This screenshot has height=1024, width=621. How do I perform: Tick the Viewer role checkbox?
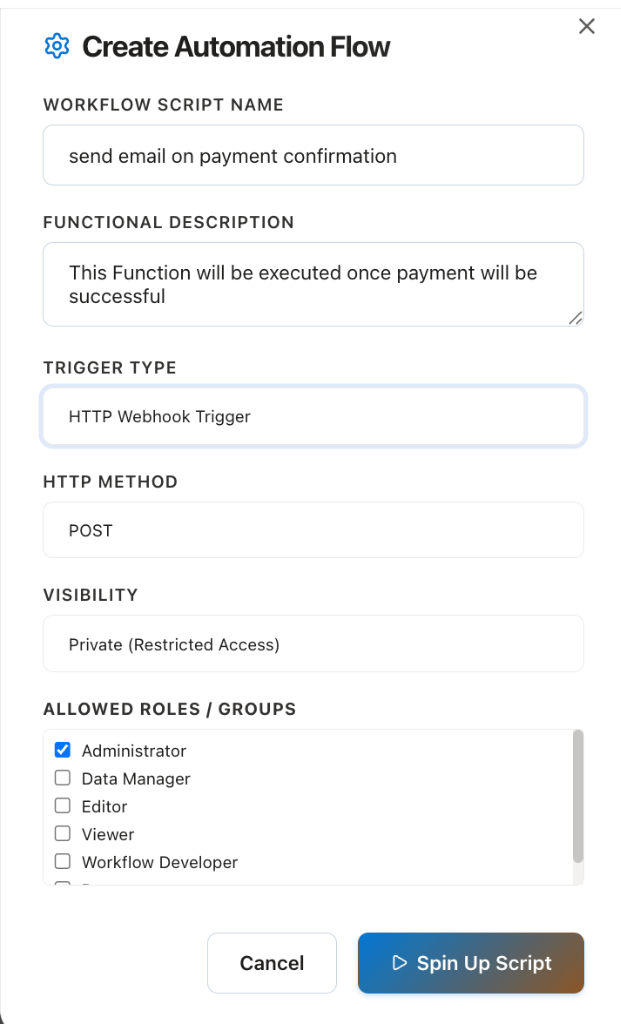coord(63,834)
